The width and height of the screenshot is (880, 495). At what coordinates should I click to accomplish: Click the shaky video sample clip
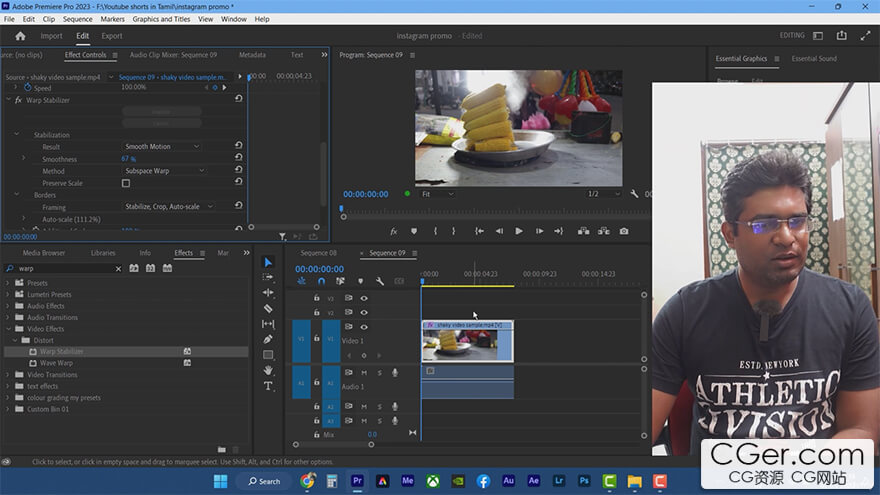pos(468,341)
